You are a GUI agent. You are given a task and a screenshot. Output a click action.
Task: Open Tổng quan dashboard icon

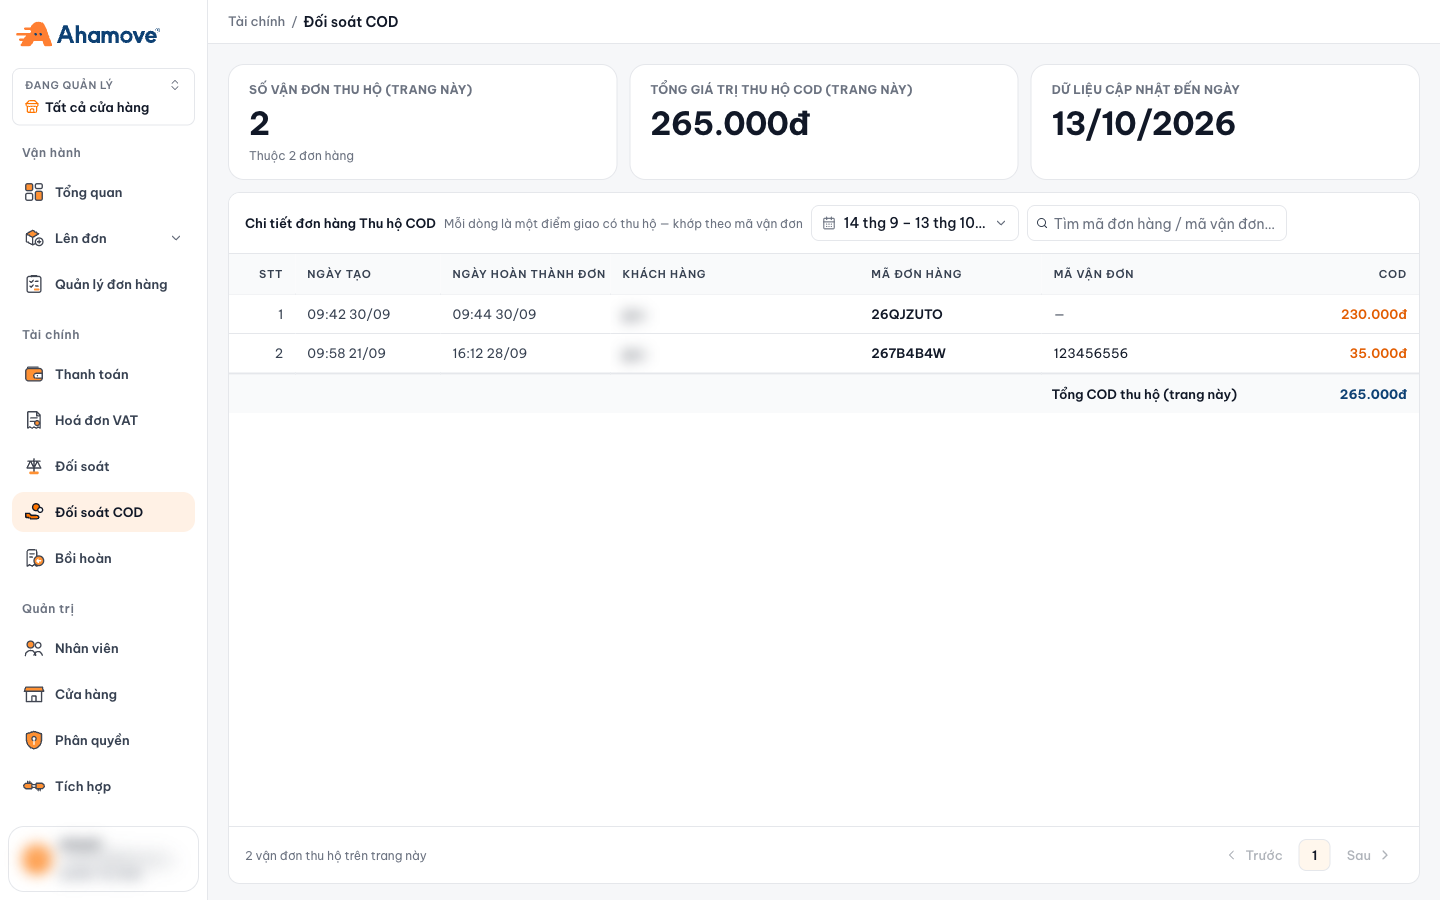click(34, 192)
